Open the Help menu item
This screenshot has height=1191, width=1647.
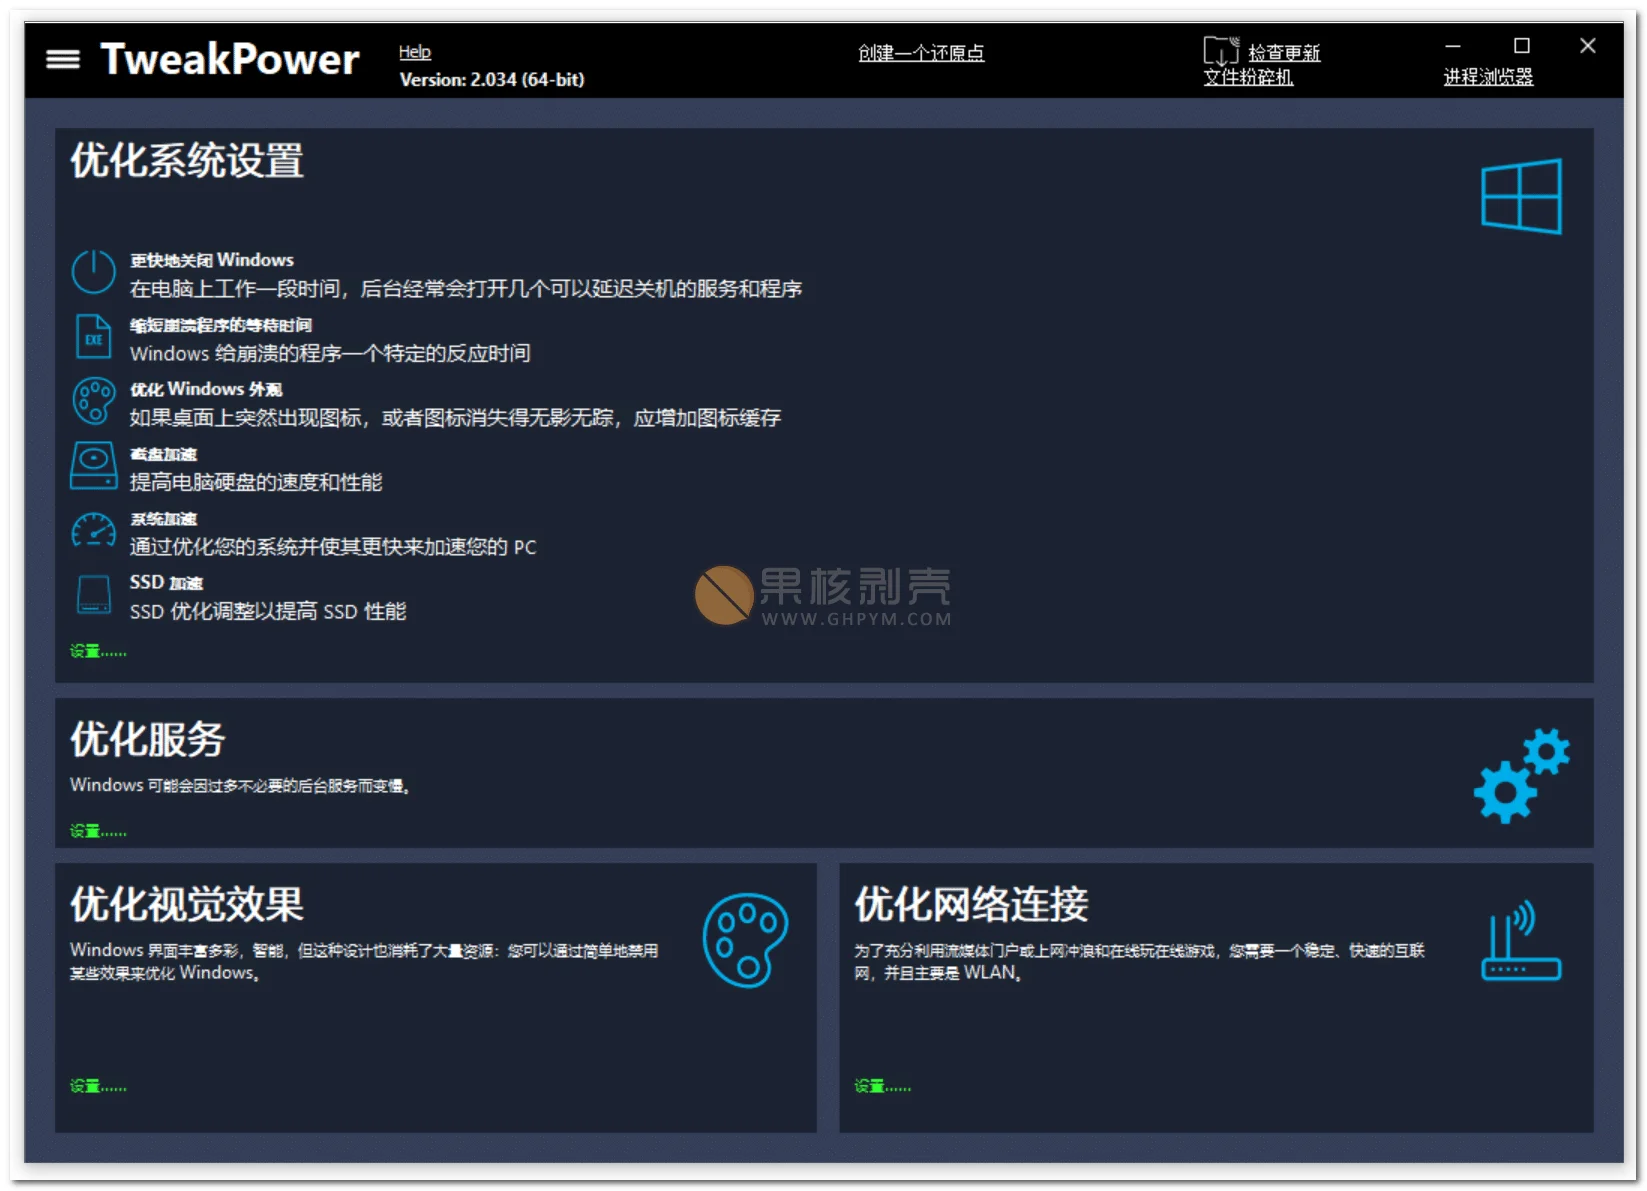[415, 52]
